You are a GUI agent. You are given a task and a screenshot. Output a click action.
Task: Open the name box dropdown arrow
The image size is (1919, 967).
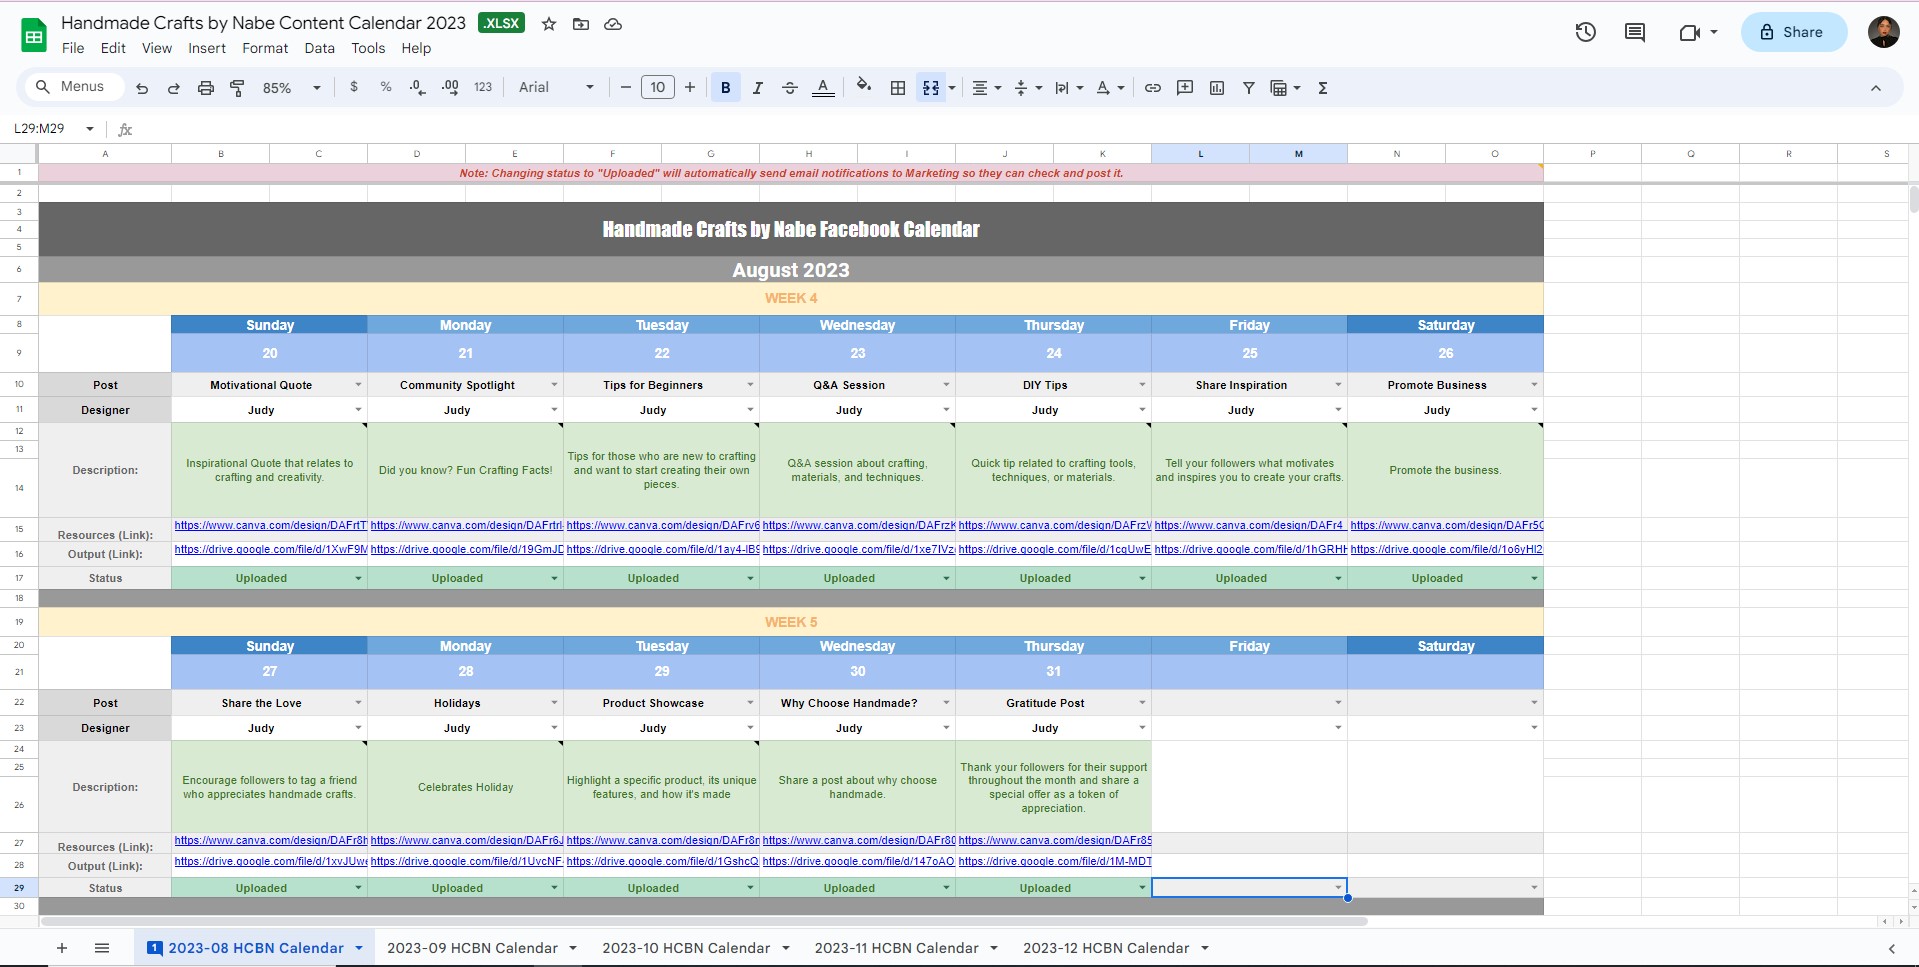click(90, 129)
